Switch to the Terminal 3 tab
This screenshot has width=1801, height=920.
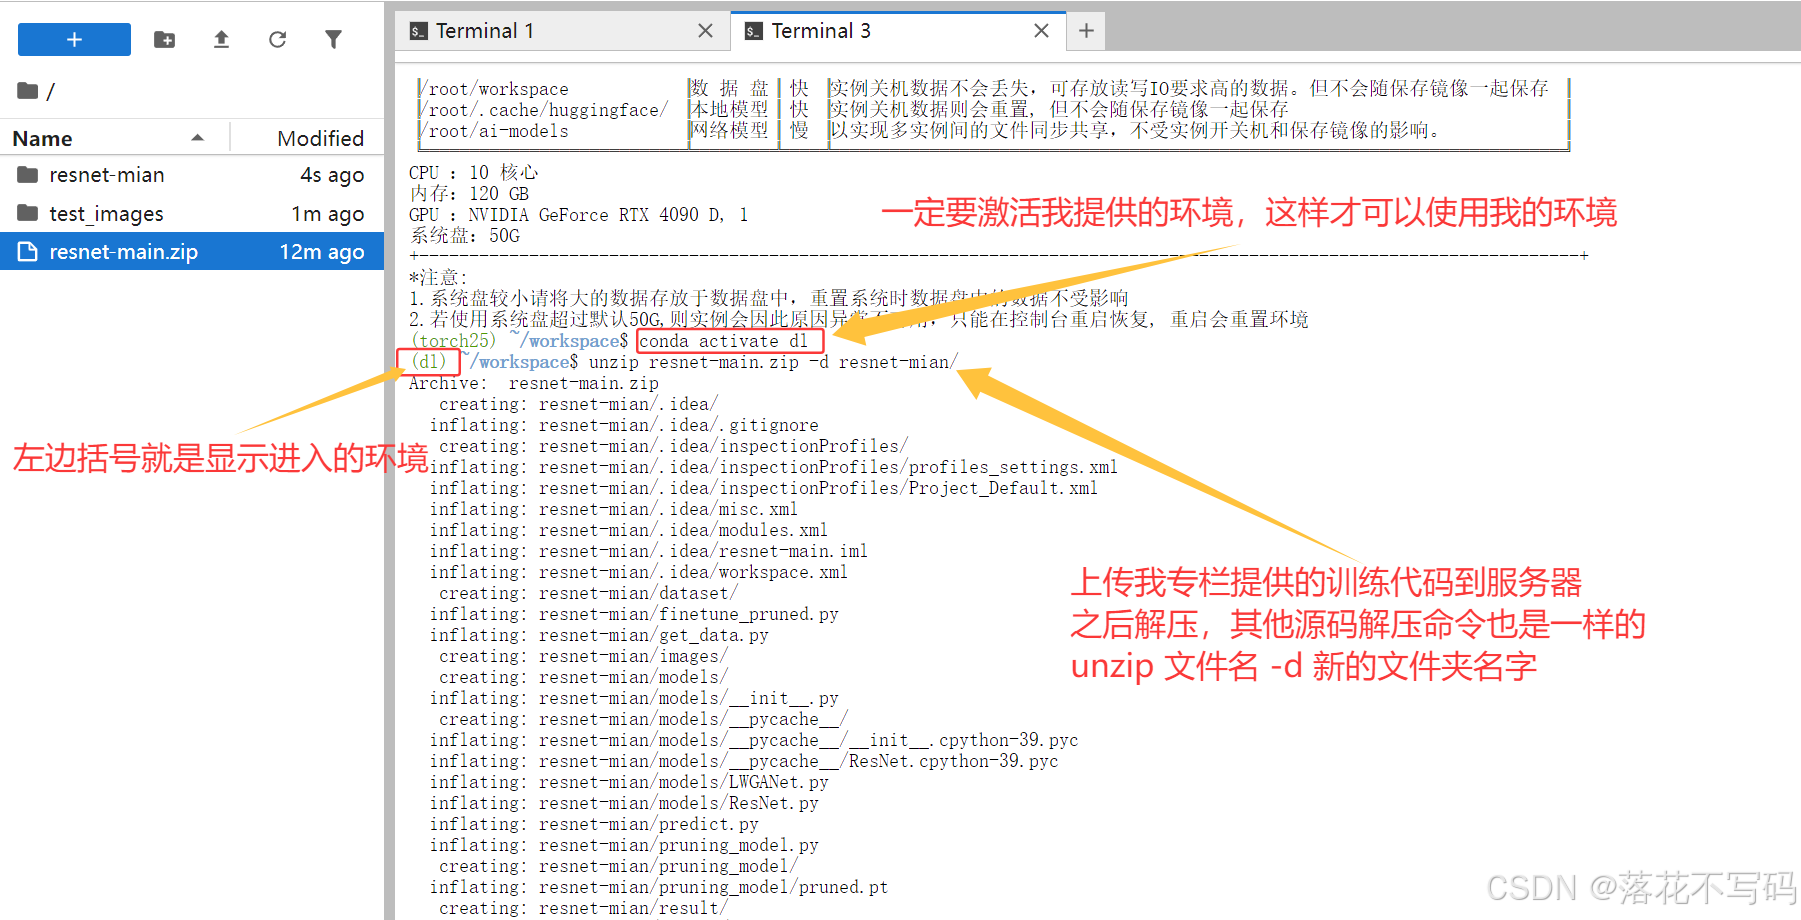pos(897,31)
